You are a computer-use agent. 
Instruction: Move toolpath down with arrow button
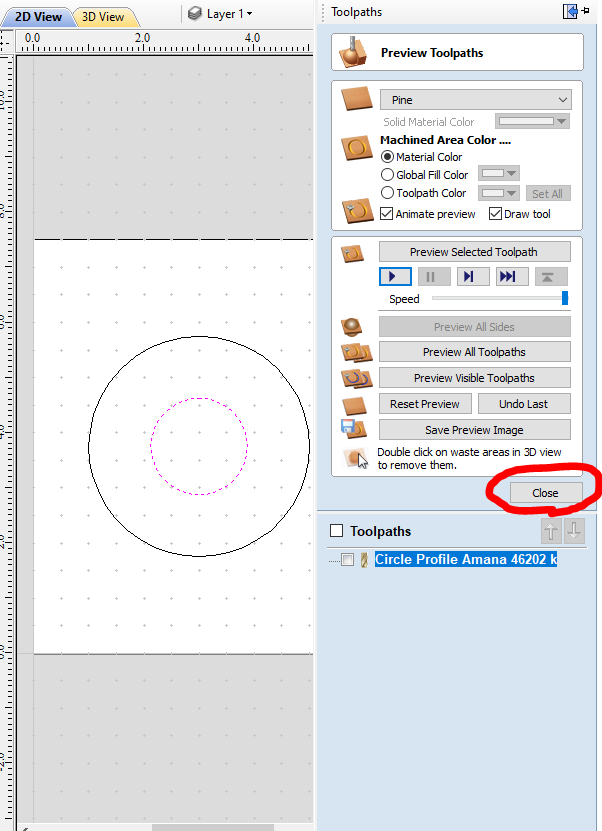574,531
